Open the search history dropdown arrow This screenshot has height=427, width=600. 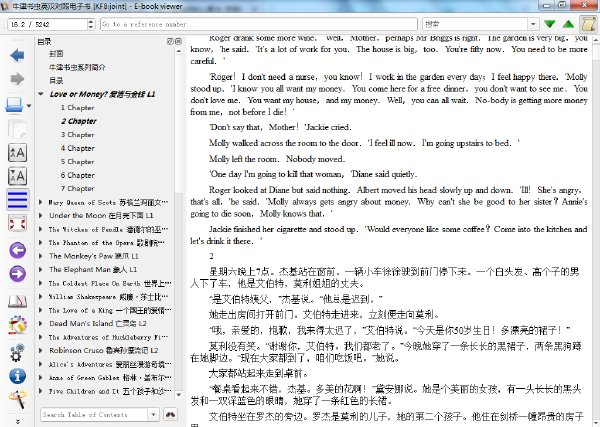[x=533, y=24]
